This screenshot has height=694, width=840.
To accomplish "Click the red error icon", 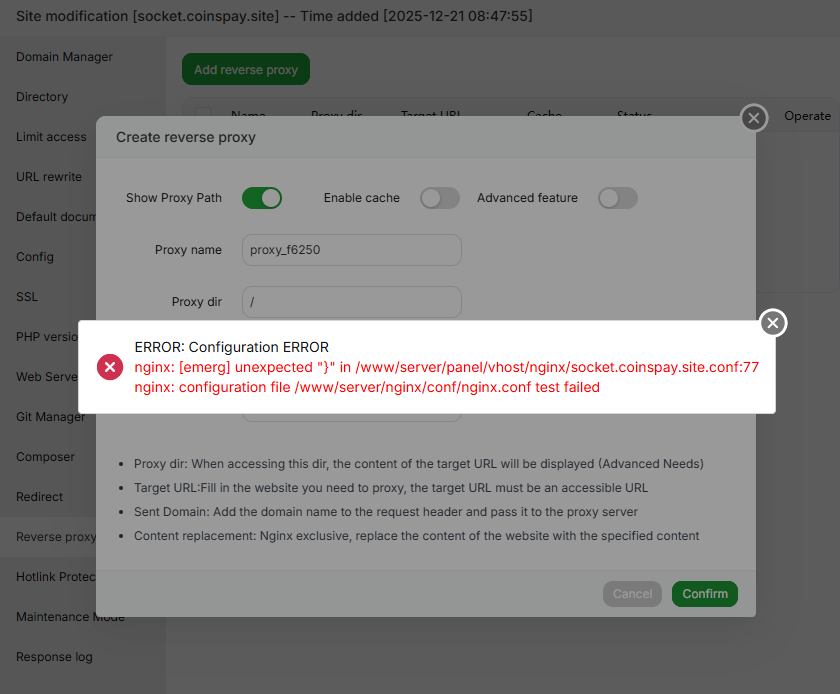I will pyautogui.click(x=110, y=367).
